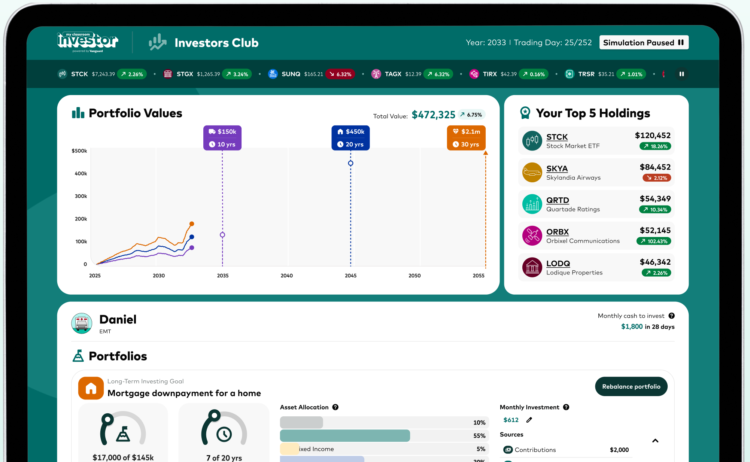Click the 7 of 20 yrs time gauge
750x462 pixels.
point(224,428)
